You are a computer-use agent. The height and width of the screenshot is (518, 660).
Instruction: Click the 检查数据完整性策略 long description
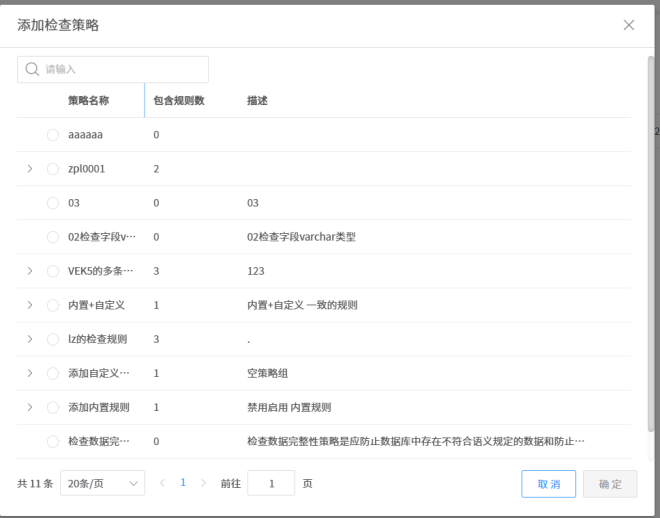pos(416,442)
